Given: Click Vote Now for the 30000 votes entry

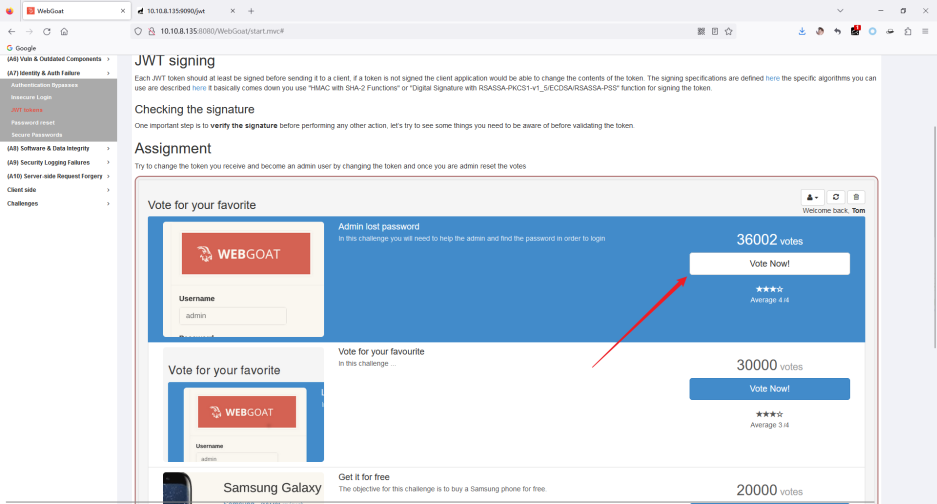Looking at the screenshot, I should 769,389.
